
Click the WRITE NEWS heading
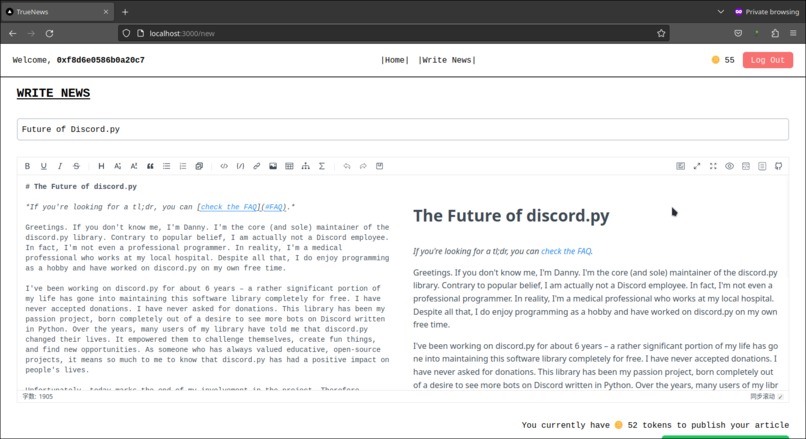pos(53,93)
